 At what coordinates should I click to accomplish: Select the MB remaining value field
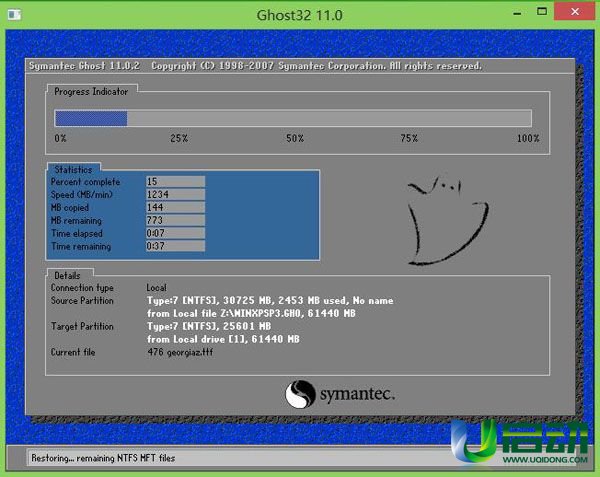175,220
